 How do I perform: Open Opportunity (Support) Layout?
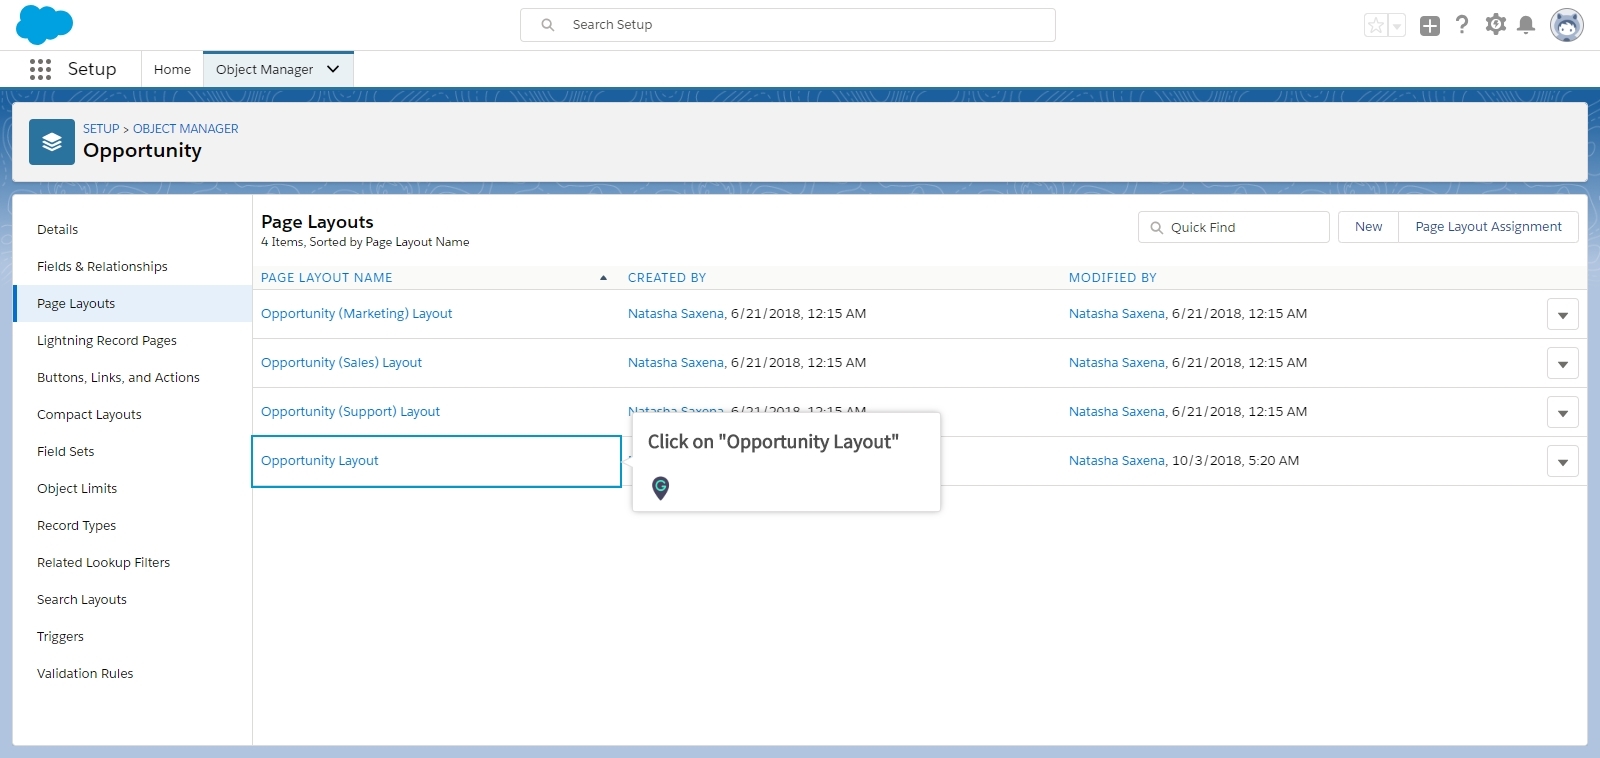coord(350,412)
